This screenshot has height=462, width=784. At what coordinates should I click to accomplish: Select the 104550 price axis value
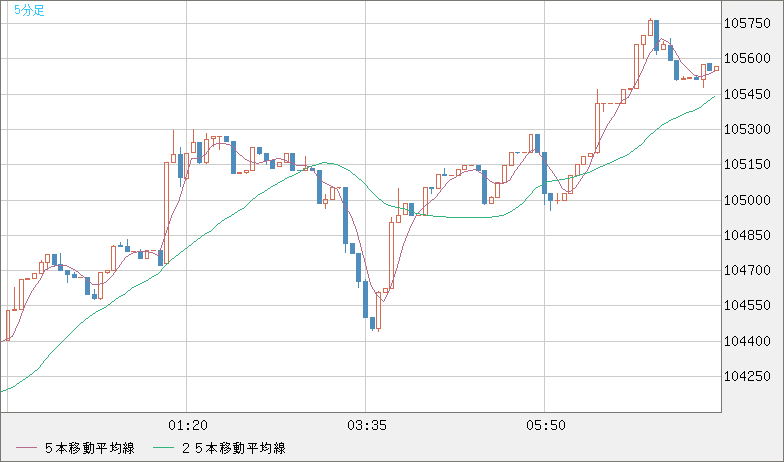click(747, 306)
